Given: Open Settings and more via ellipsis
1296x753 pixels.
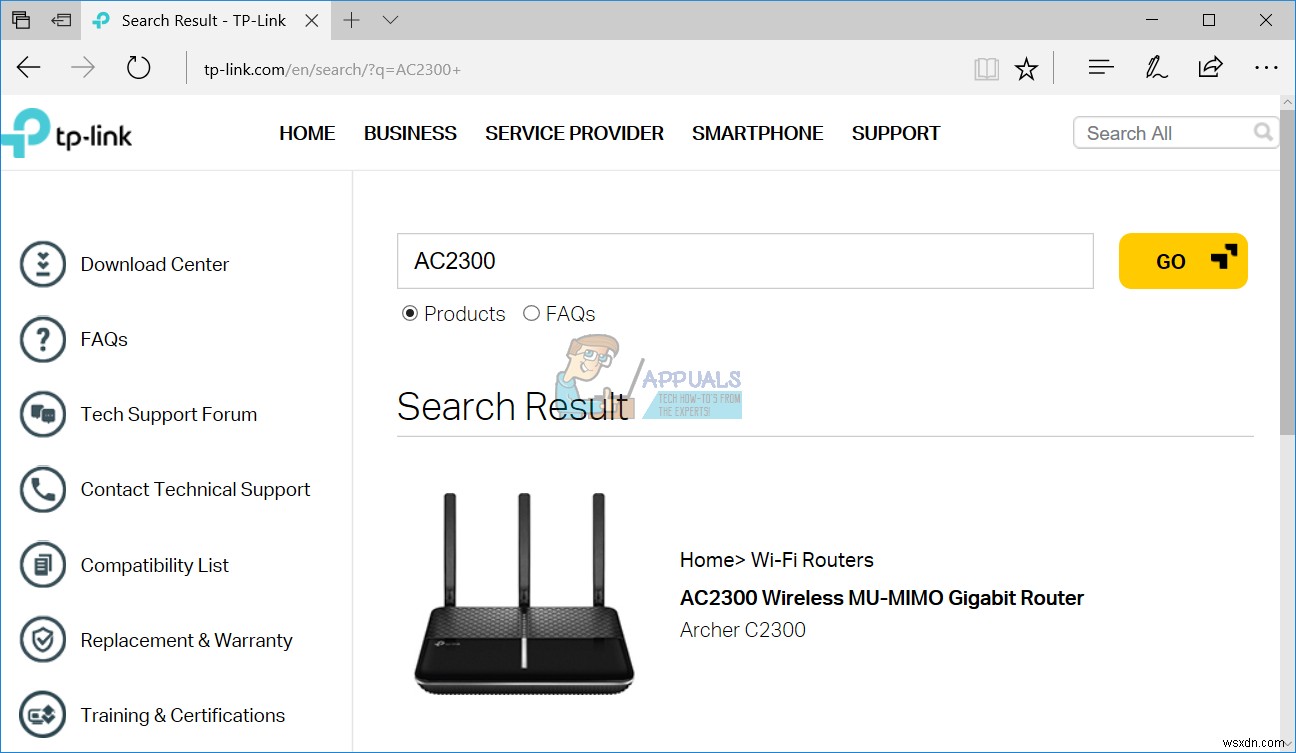Looking at the screenshot, I should (x=1266, y=68).
